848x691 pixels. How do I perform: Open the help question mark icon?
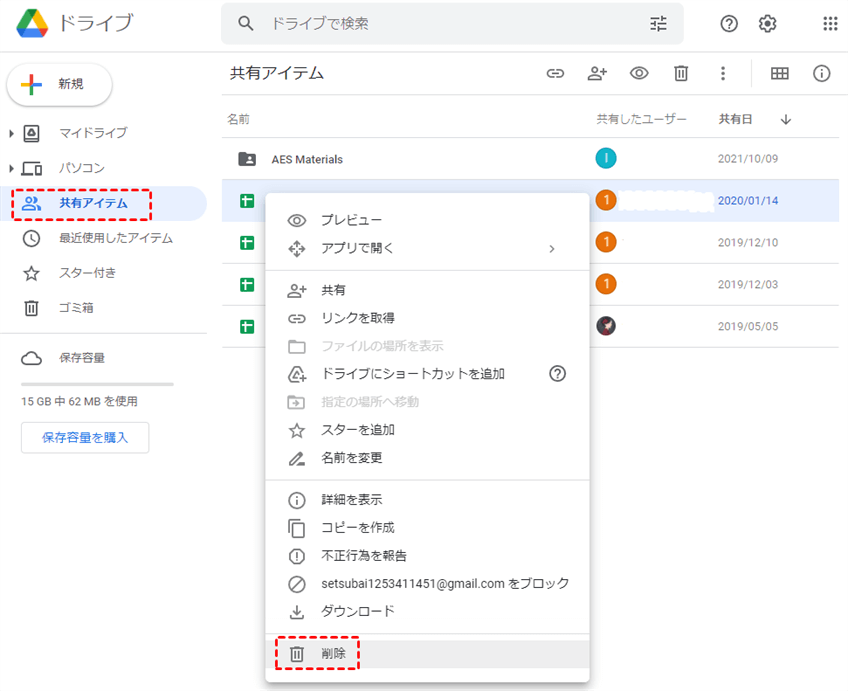[x=729, y=24]
